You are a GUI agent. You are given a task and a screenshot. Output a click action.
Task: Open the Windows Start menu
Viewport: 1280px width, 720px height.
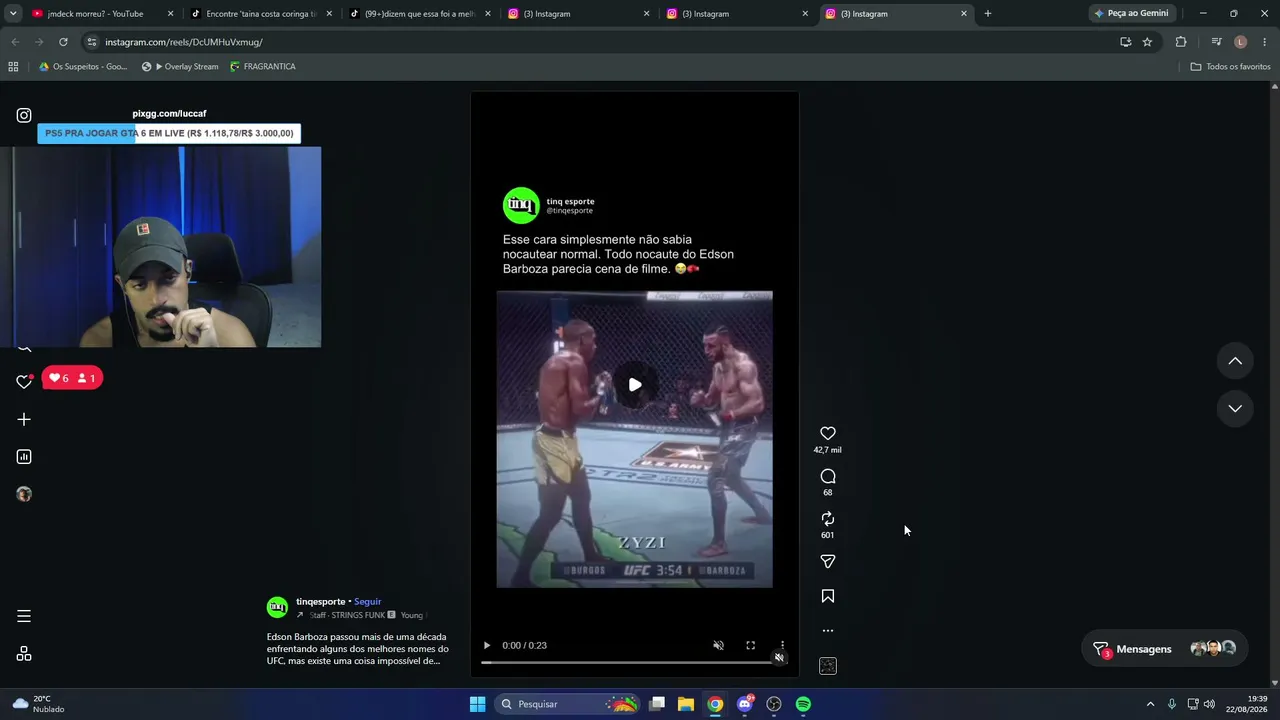coord(477,704)
